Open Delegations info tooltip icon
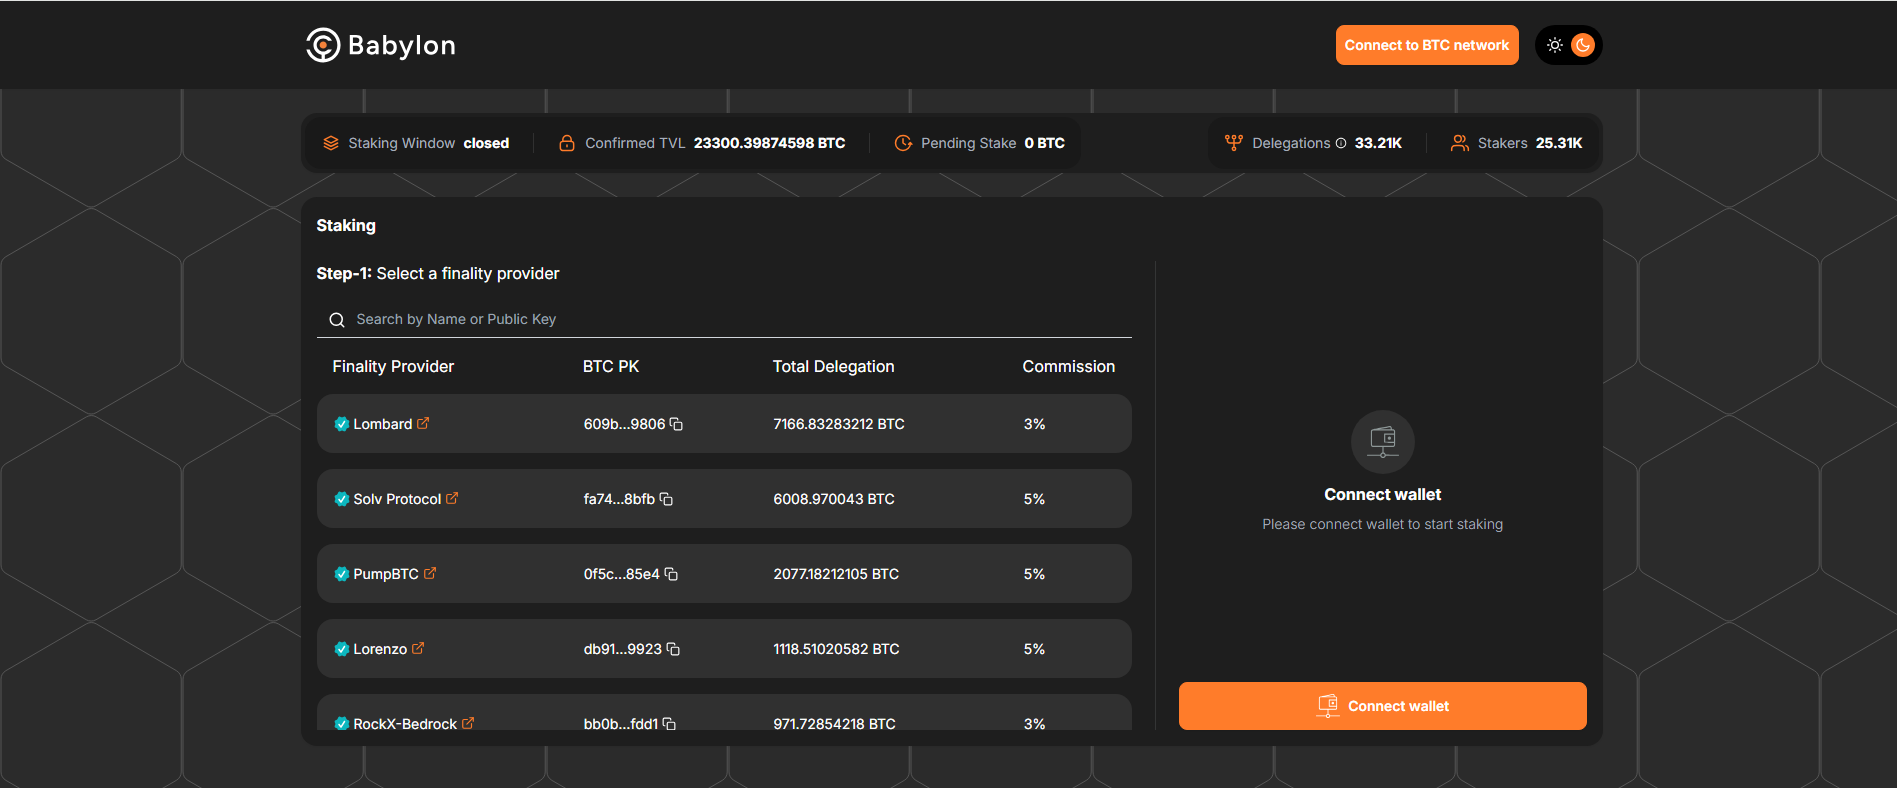 pyautogui.click(x=1341, y=143)
